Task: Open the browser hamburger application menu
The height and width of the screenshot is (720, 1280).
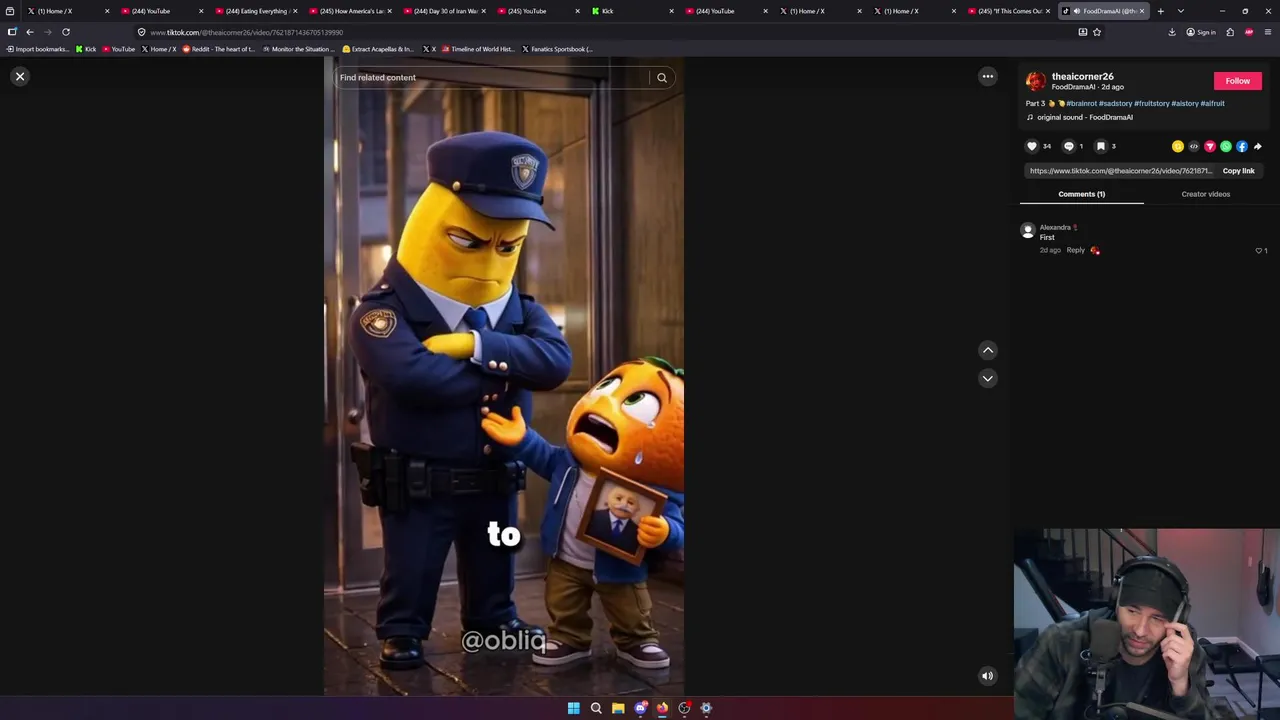Action: 1268,32
